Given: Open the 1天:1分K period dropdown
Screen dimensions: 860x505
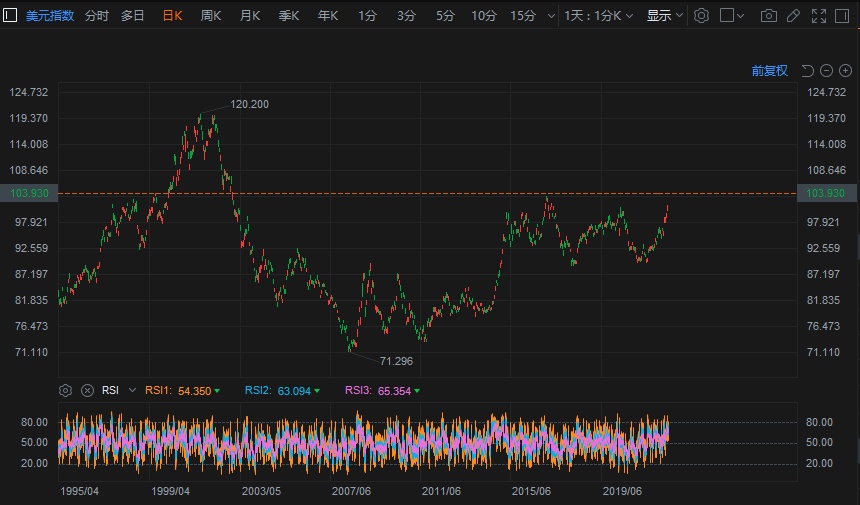Looking at the screenshot, I should click(x=597, y=16).
